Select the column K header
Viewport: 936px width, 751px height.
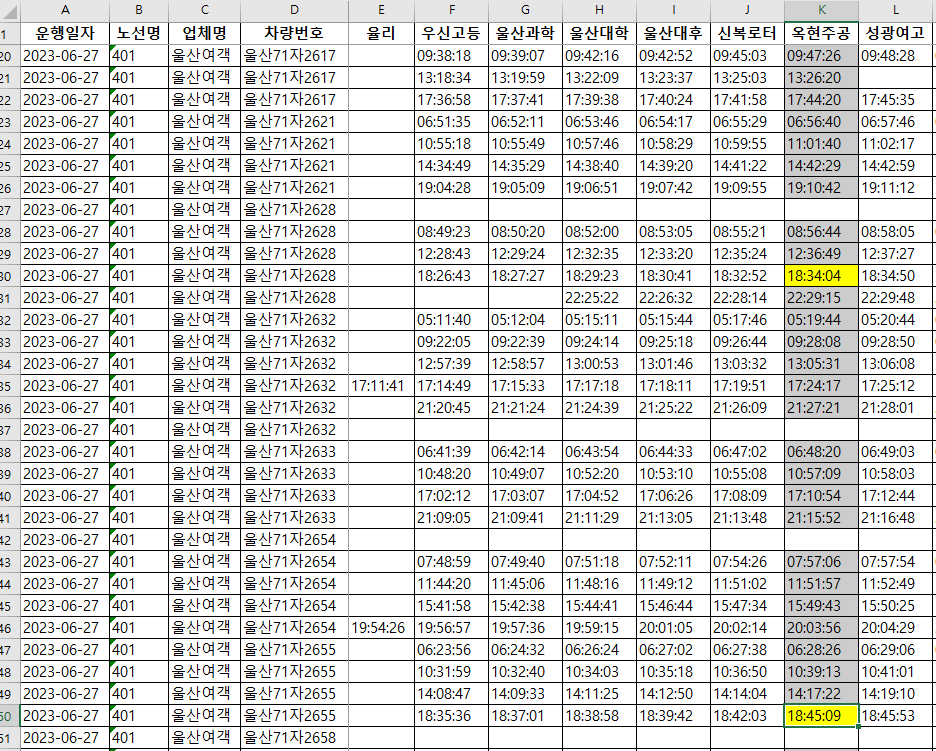pyautogui.click(x=820, y=10)
